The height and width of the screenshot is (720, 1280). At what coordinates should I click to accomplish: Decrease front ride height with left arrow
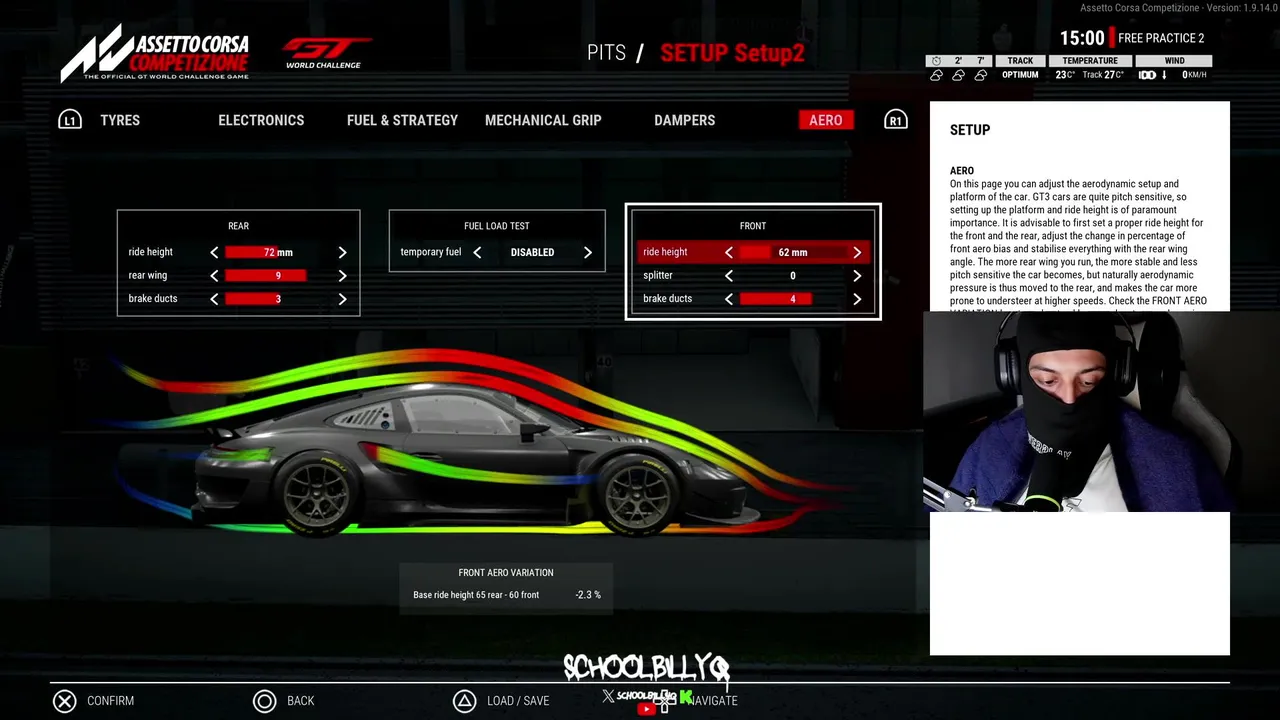[729, 253]
